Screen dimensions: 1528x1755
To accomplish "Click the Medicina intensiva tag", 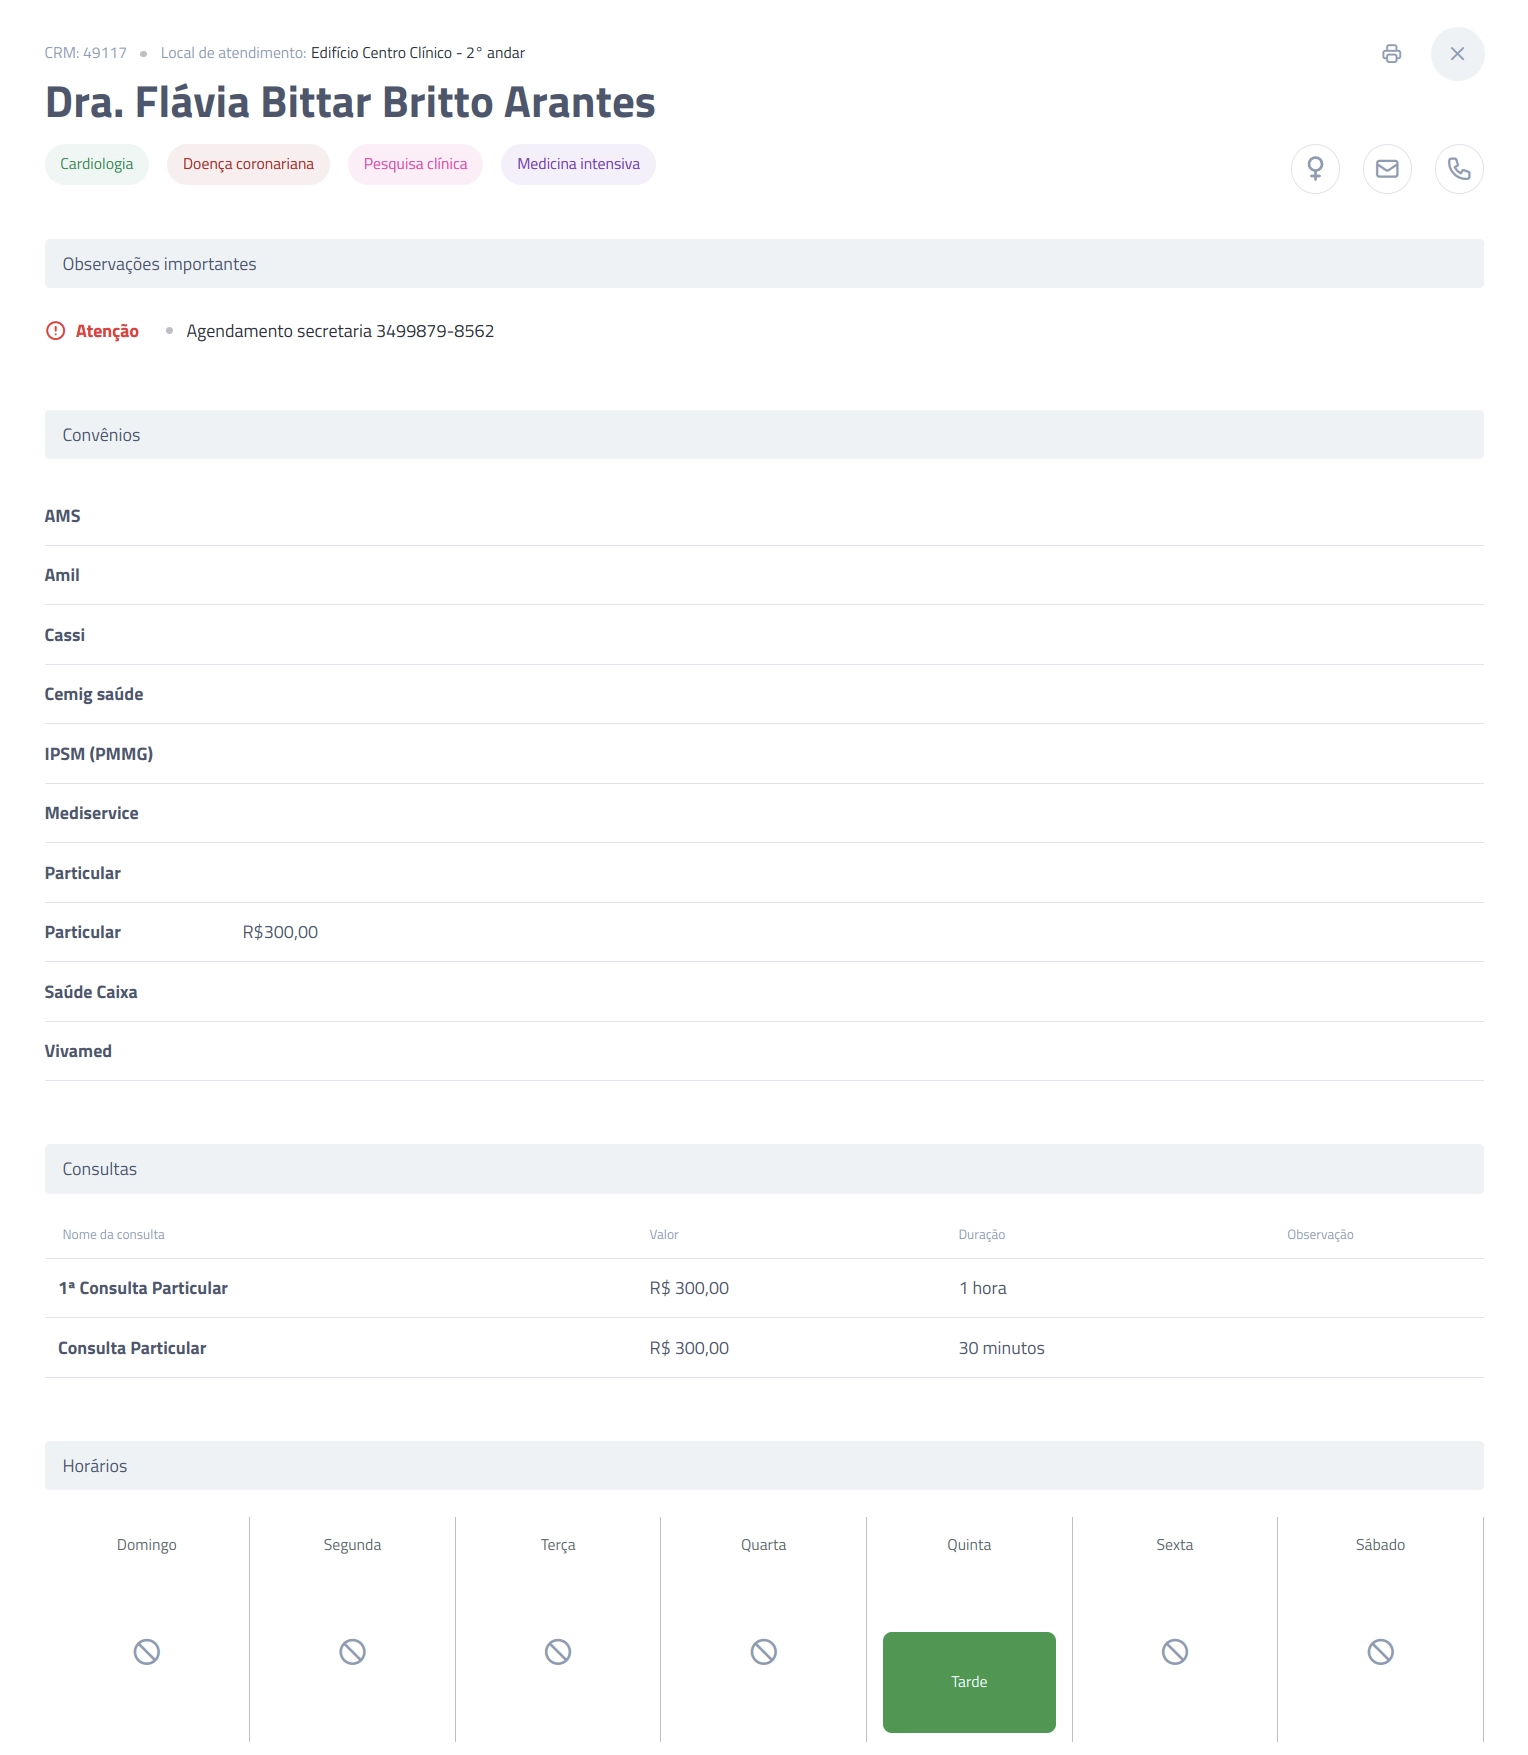I will click(x=578, y=164).
